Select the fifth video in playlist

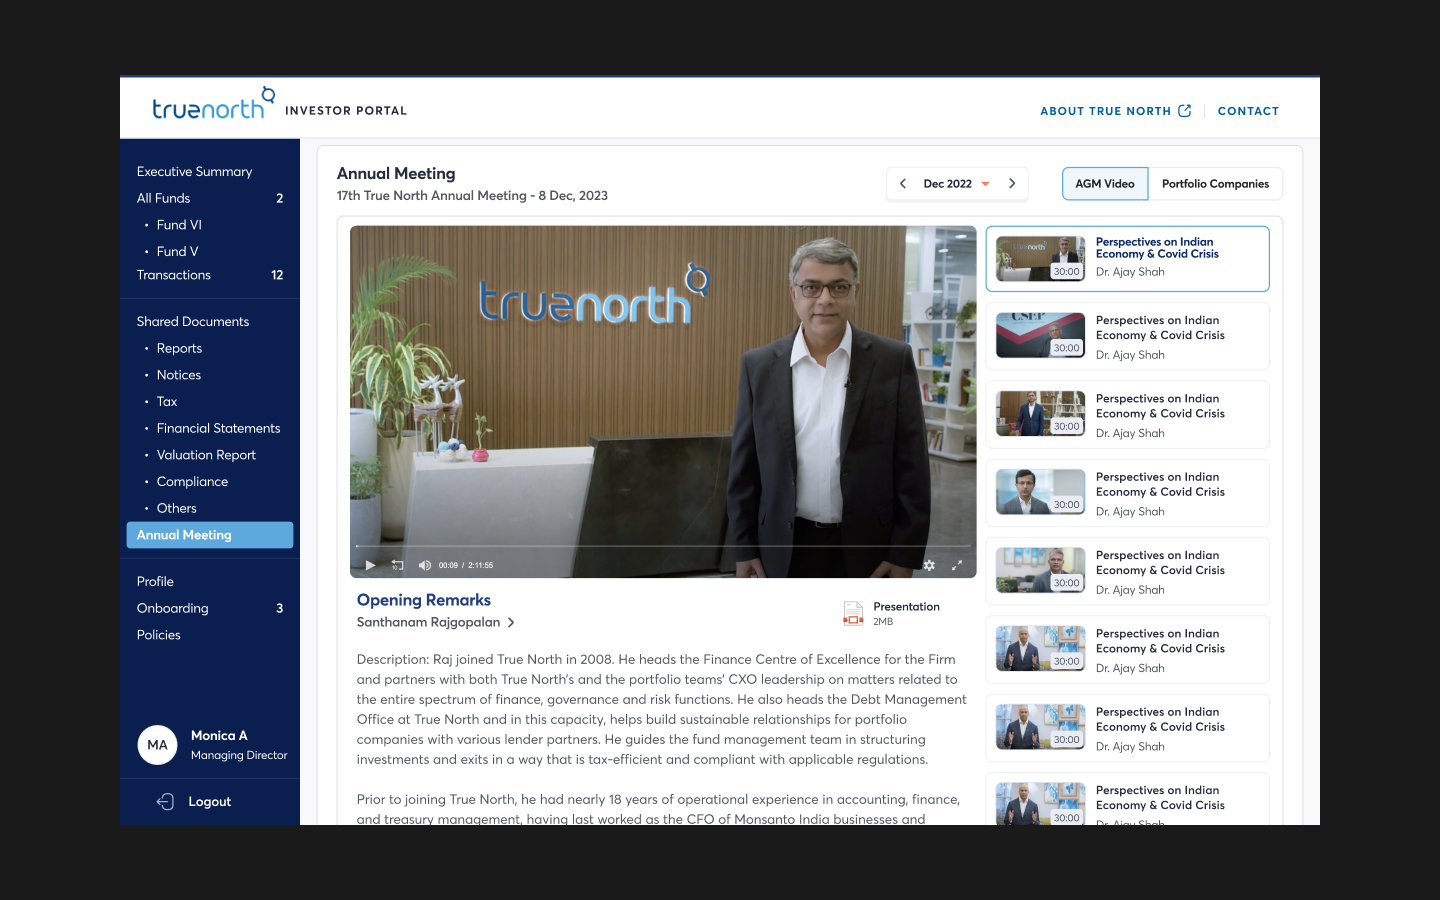1128,572
